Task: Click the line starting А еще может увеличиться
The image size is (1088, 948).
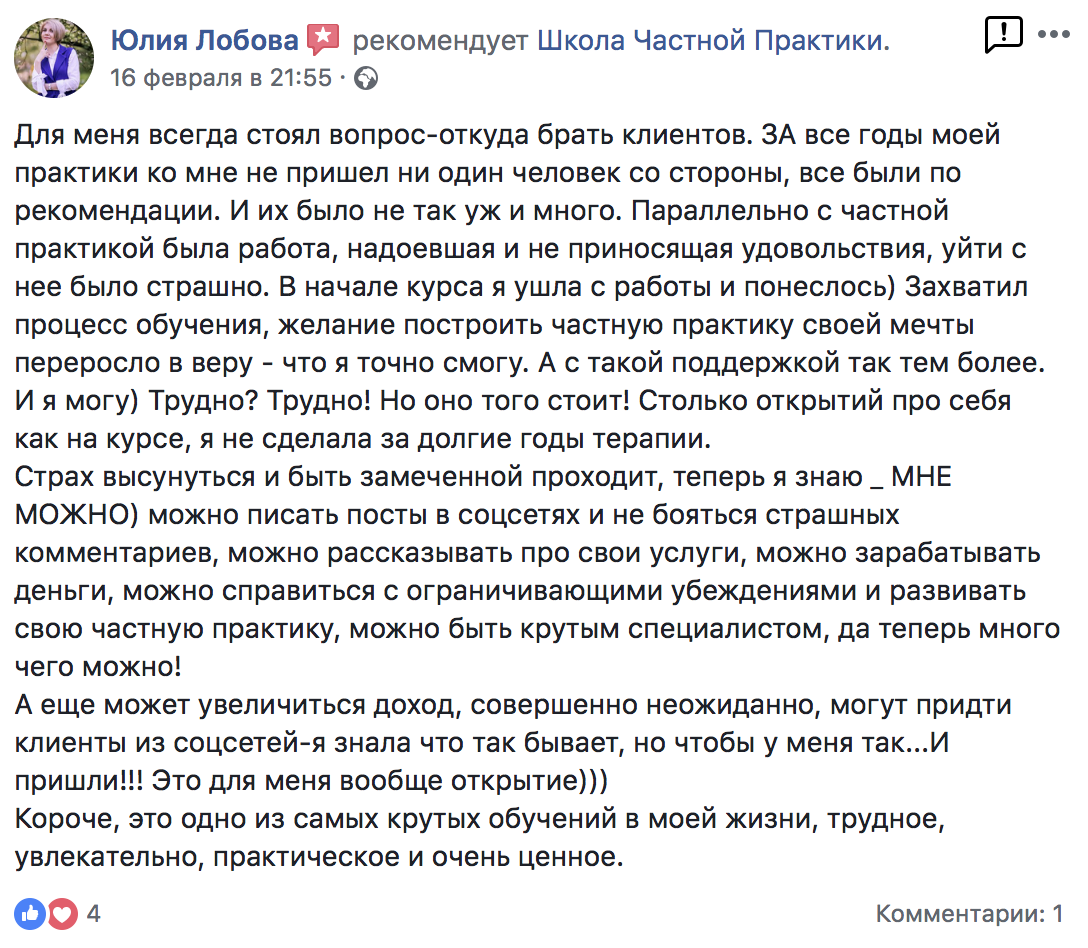Action: pos(513,705)
